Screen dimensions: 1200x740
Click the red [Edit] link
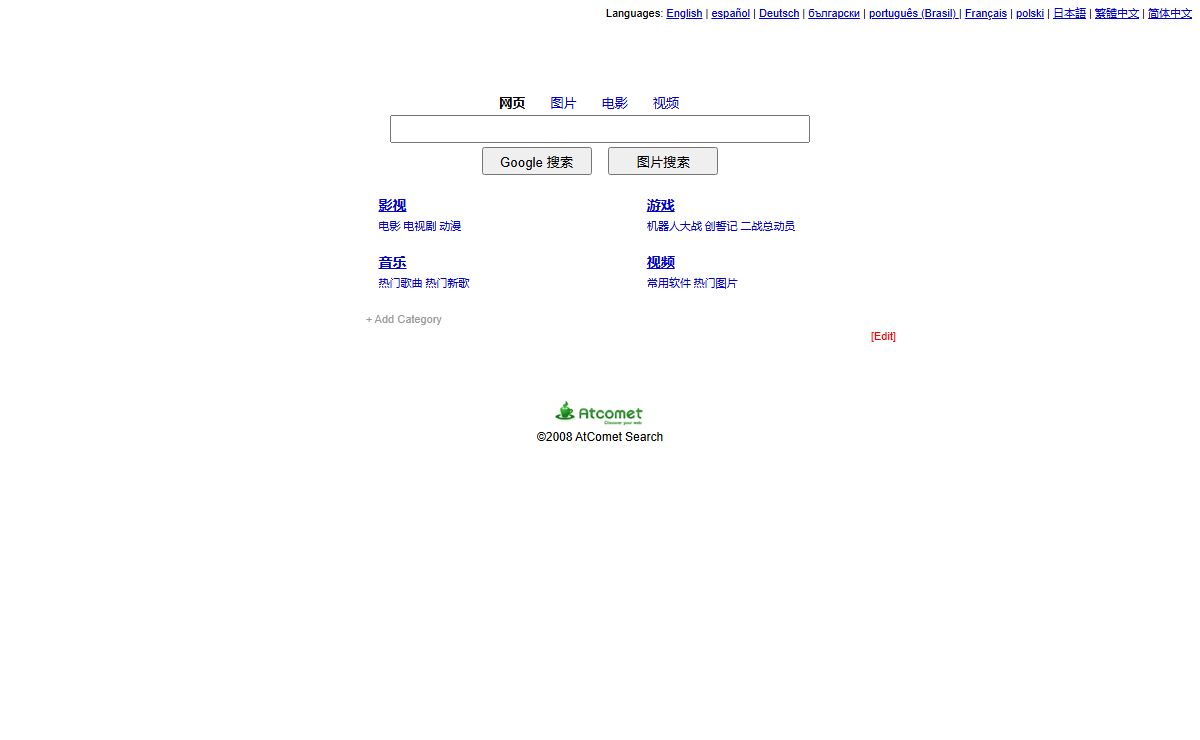(x=883, y=336)
